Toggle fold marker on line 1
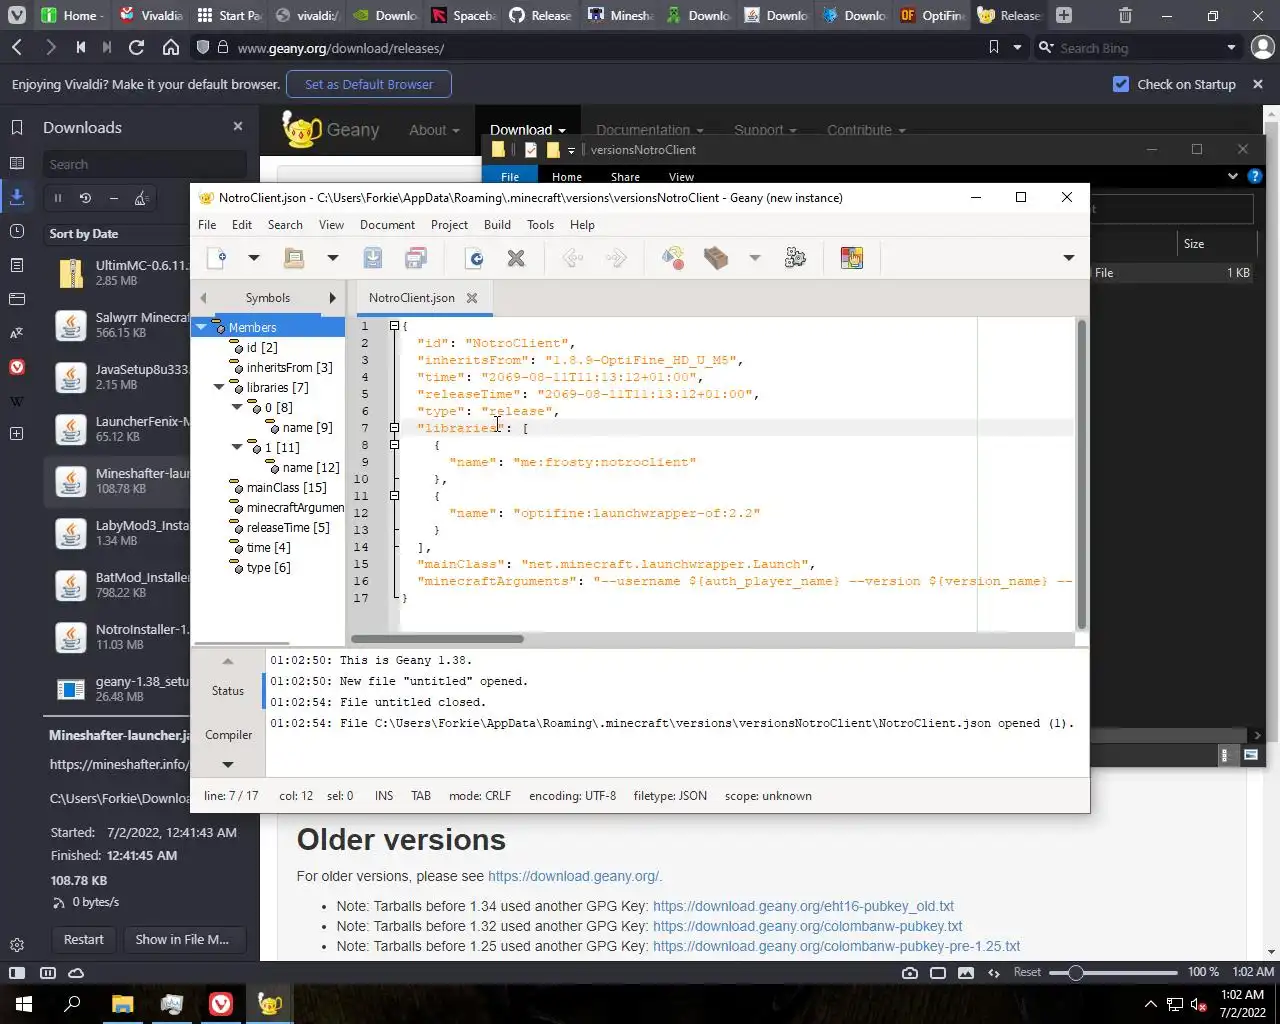This screenshot has height=1024, width=1280. (x=394, y=326)
